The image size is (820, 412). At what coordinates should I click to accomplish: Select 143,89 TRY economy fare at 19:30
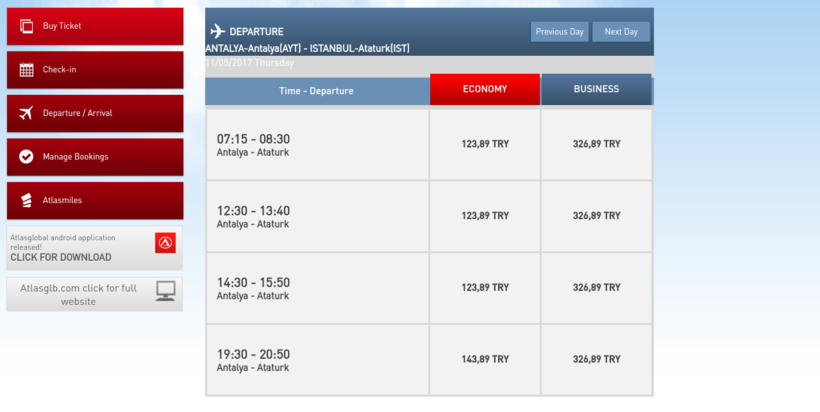coord(485,359)
